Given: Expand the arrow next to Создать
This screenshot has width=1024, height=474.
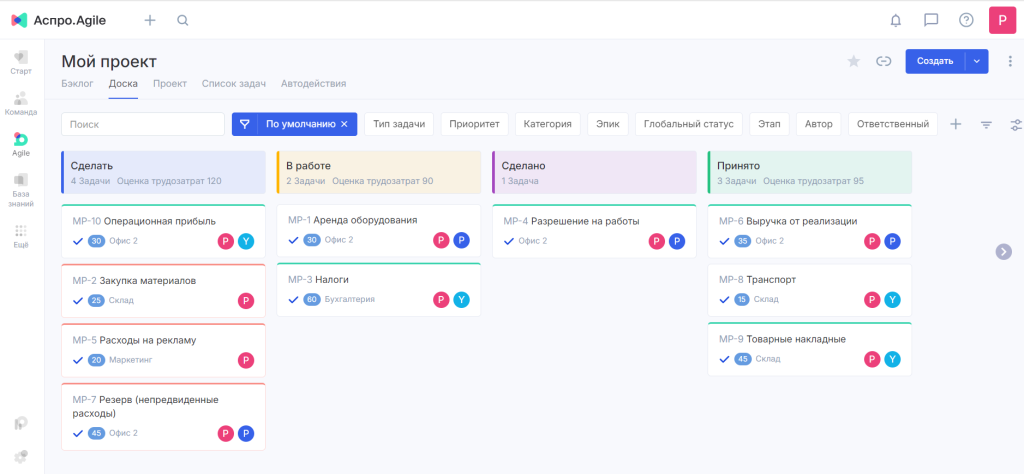Looking at the screenshot, I should point(977,61).
